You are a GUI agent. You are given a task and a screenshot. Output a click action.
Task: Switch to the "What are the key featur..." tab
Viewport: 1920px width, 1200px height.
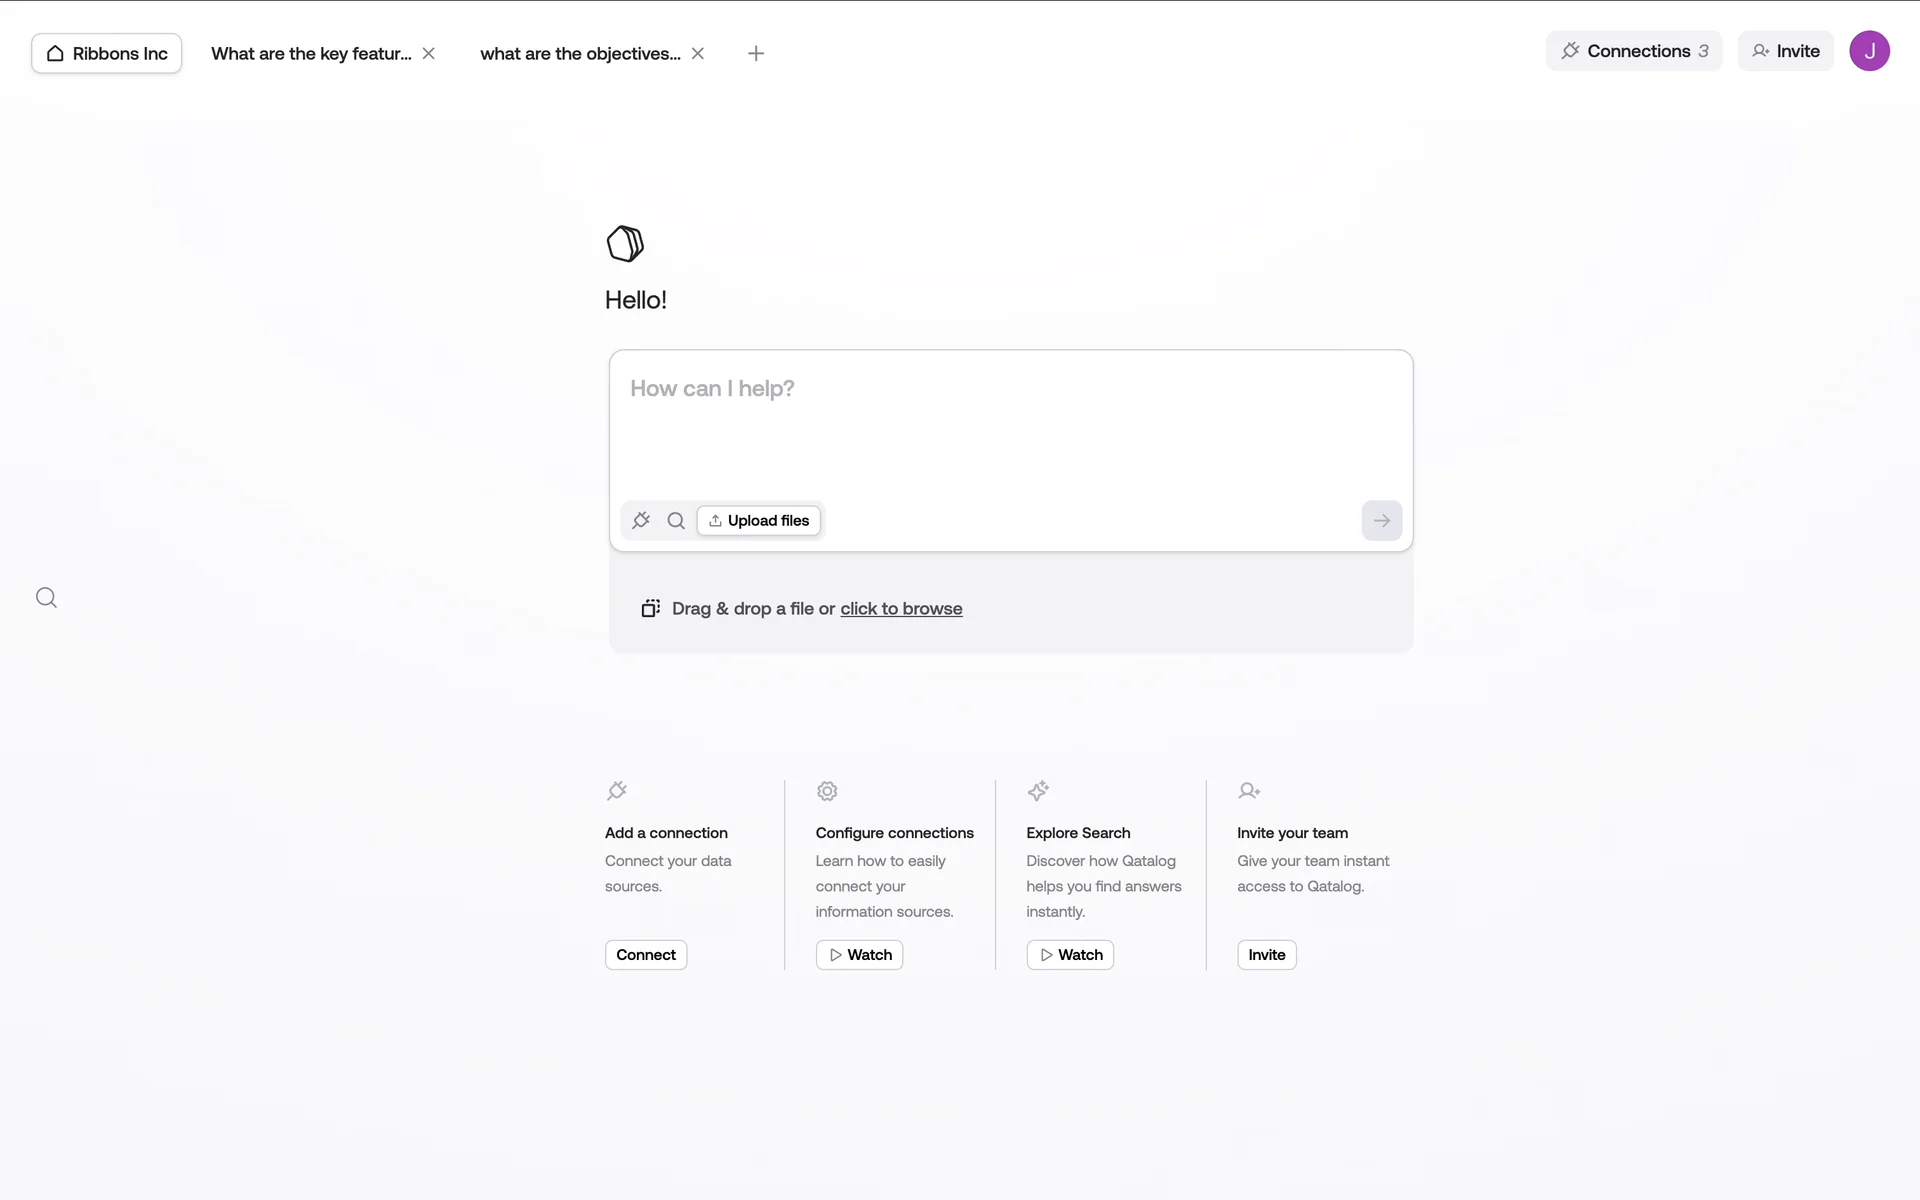(x=311, y=54)
